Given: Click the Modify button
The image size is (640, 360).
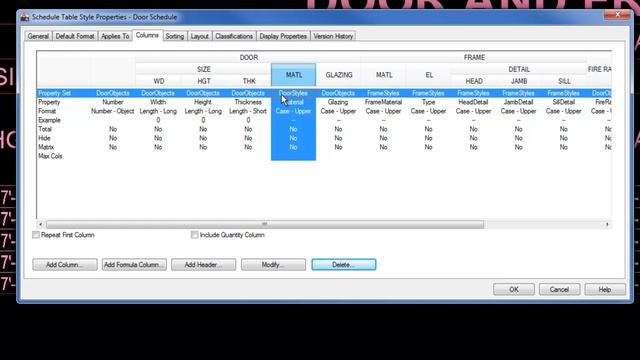Looking at the screenshot, I should coord(273,264).
